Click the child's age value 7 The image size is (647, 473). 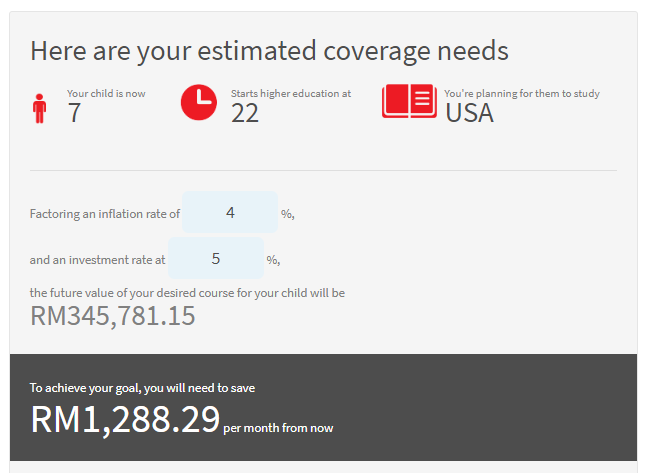[x=74, y=113]
